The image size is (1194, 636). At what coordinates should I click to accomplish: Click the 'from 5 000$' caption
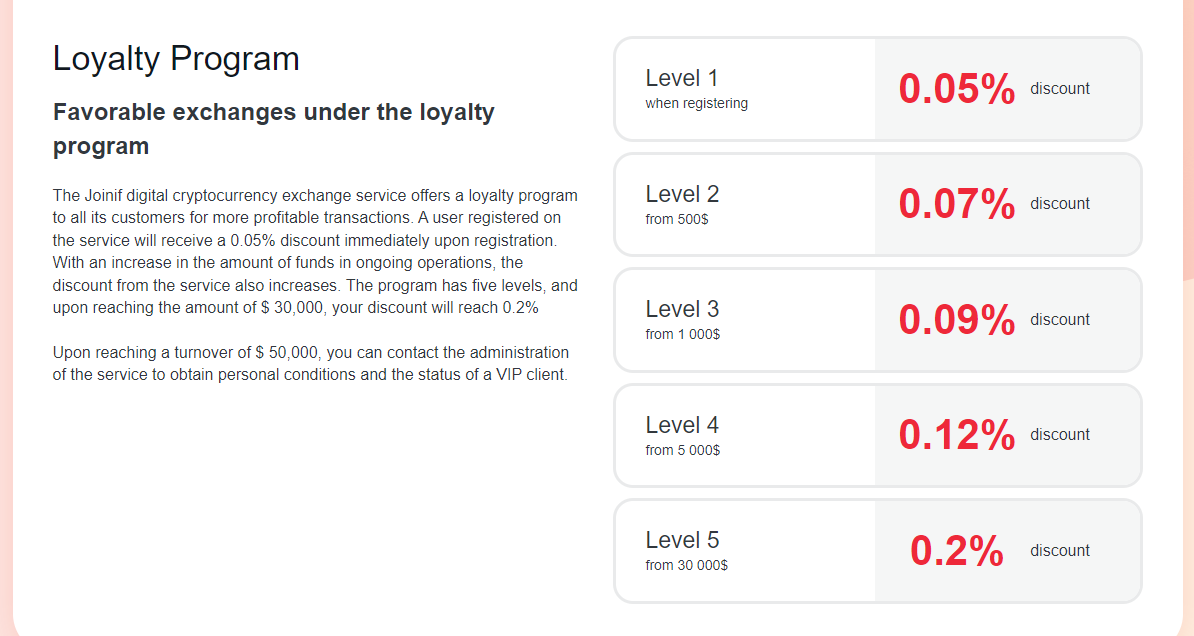[683, 450]
